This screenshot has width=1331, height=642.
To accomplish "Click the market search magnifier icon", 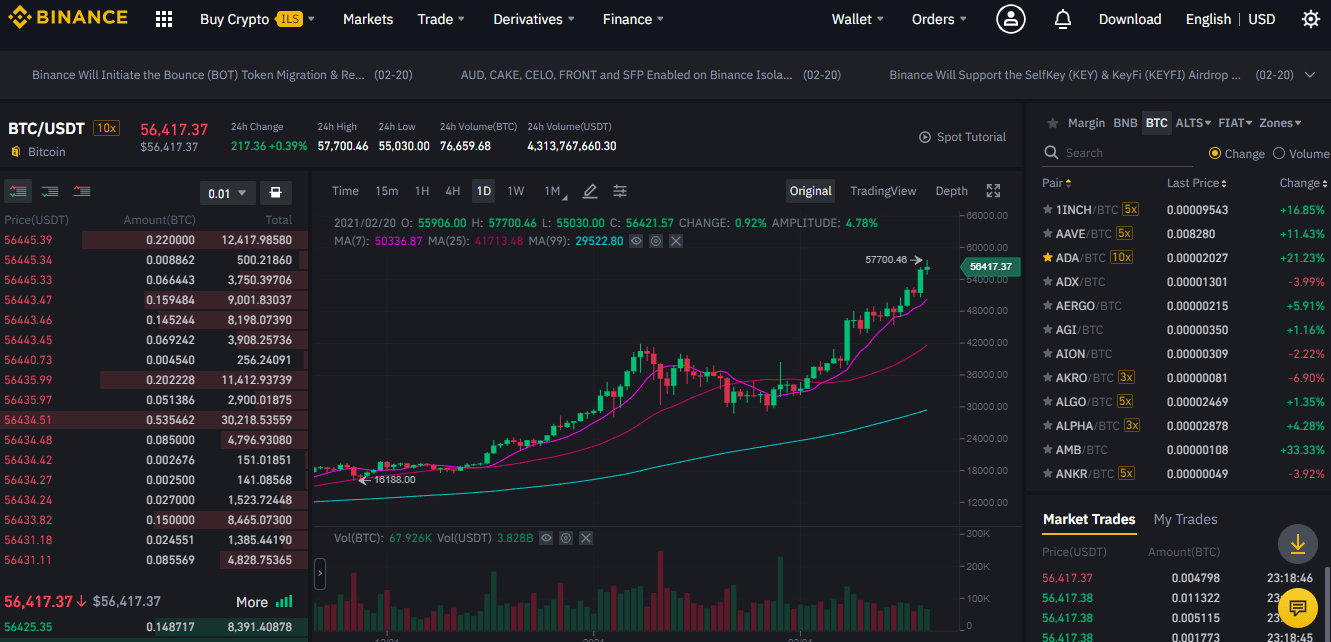I will point(1051,153).
